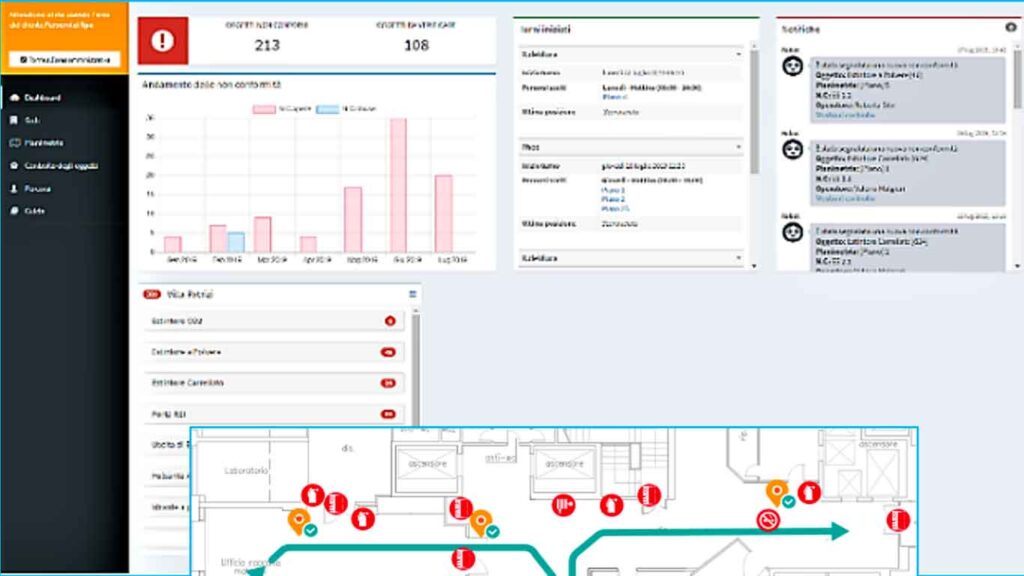Expand the third shift section at bottom
The width and height of the screenshot is (1024, 576).
click(x=738, y=258)
